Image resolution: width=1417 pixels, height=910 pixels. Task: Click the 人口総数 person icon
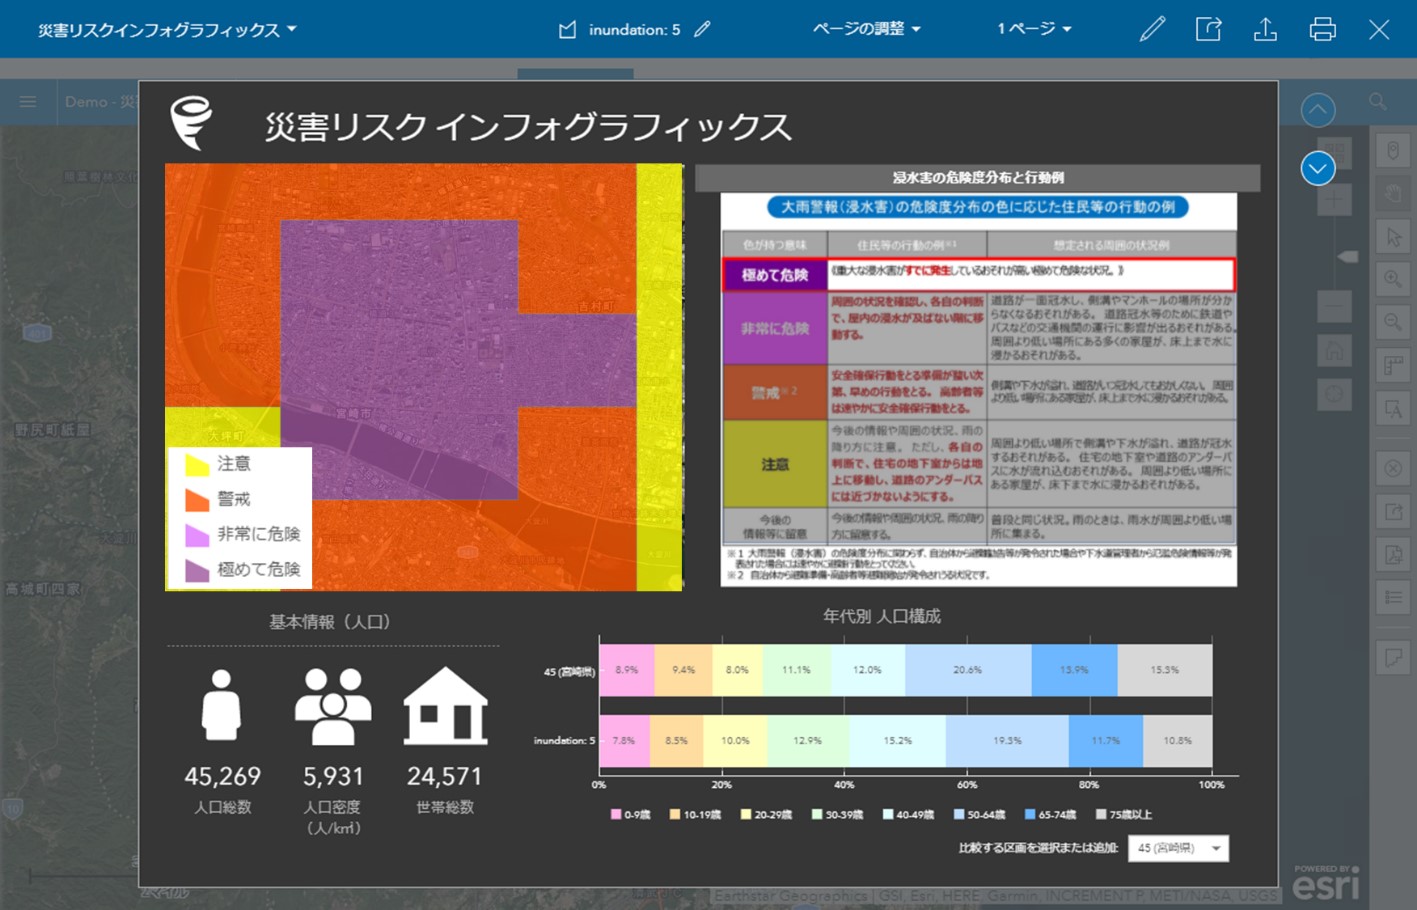click(221, 705)
